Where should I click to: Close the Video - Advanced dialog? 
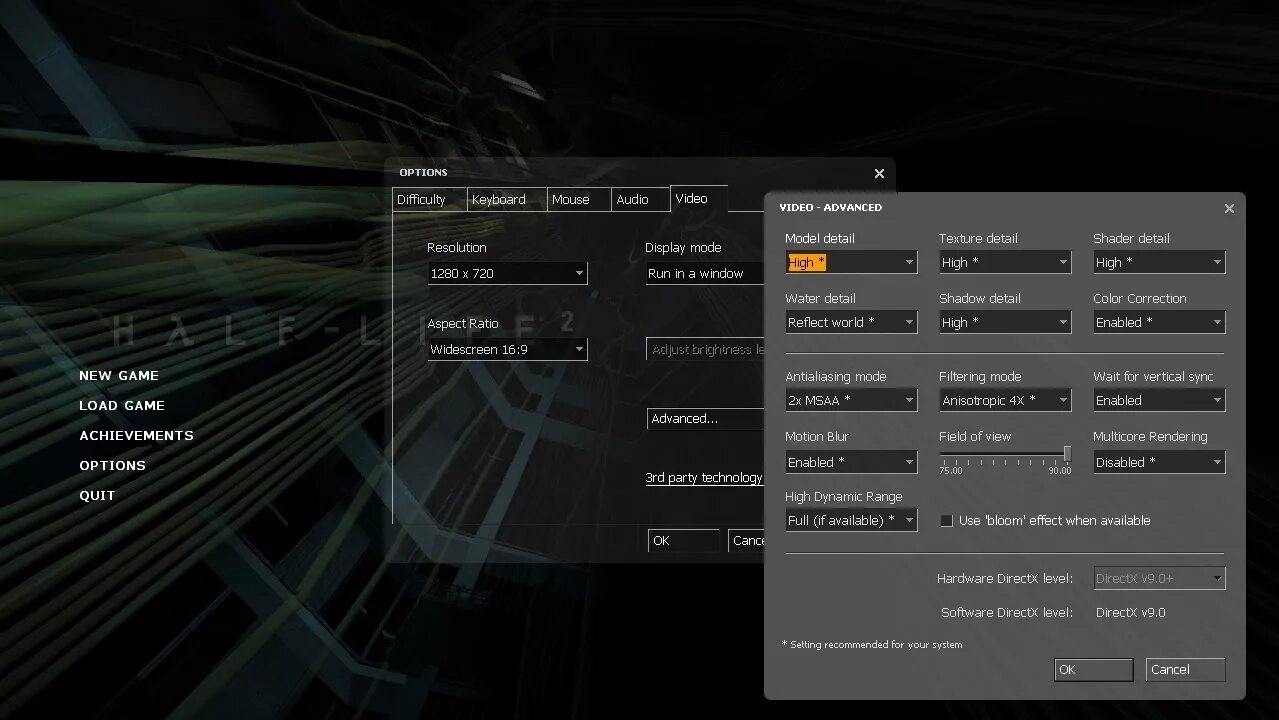[x=1229, y=208]
